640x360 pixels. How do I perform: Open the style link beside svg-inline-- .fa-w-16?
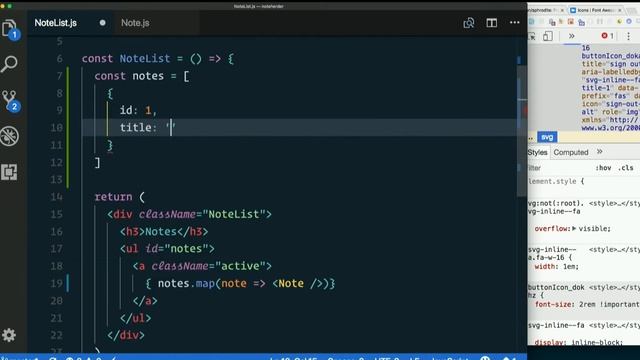[x=614, y=249]
